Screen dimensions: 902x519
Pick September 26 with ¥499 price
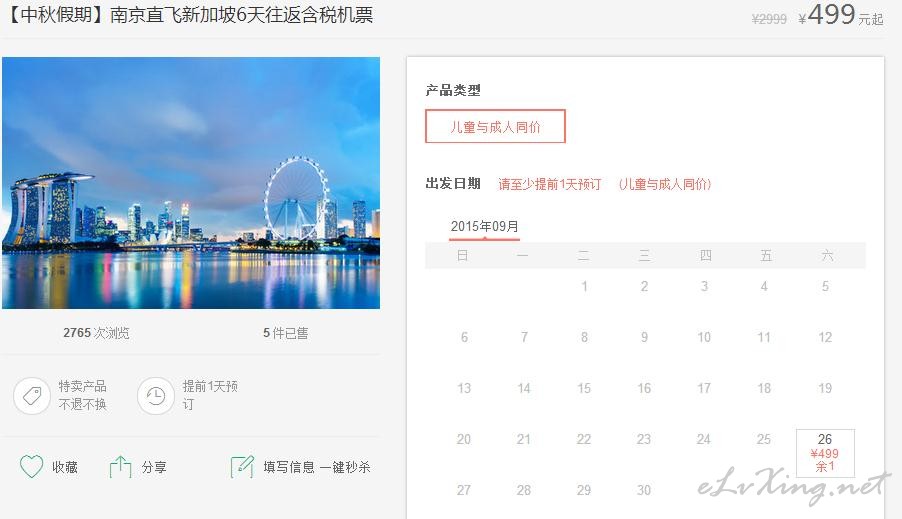coord(825,453)
